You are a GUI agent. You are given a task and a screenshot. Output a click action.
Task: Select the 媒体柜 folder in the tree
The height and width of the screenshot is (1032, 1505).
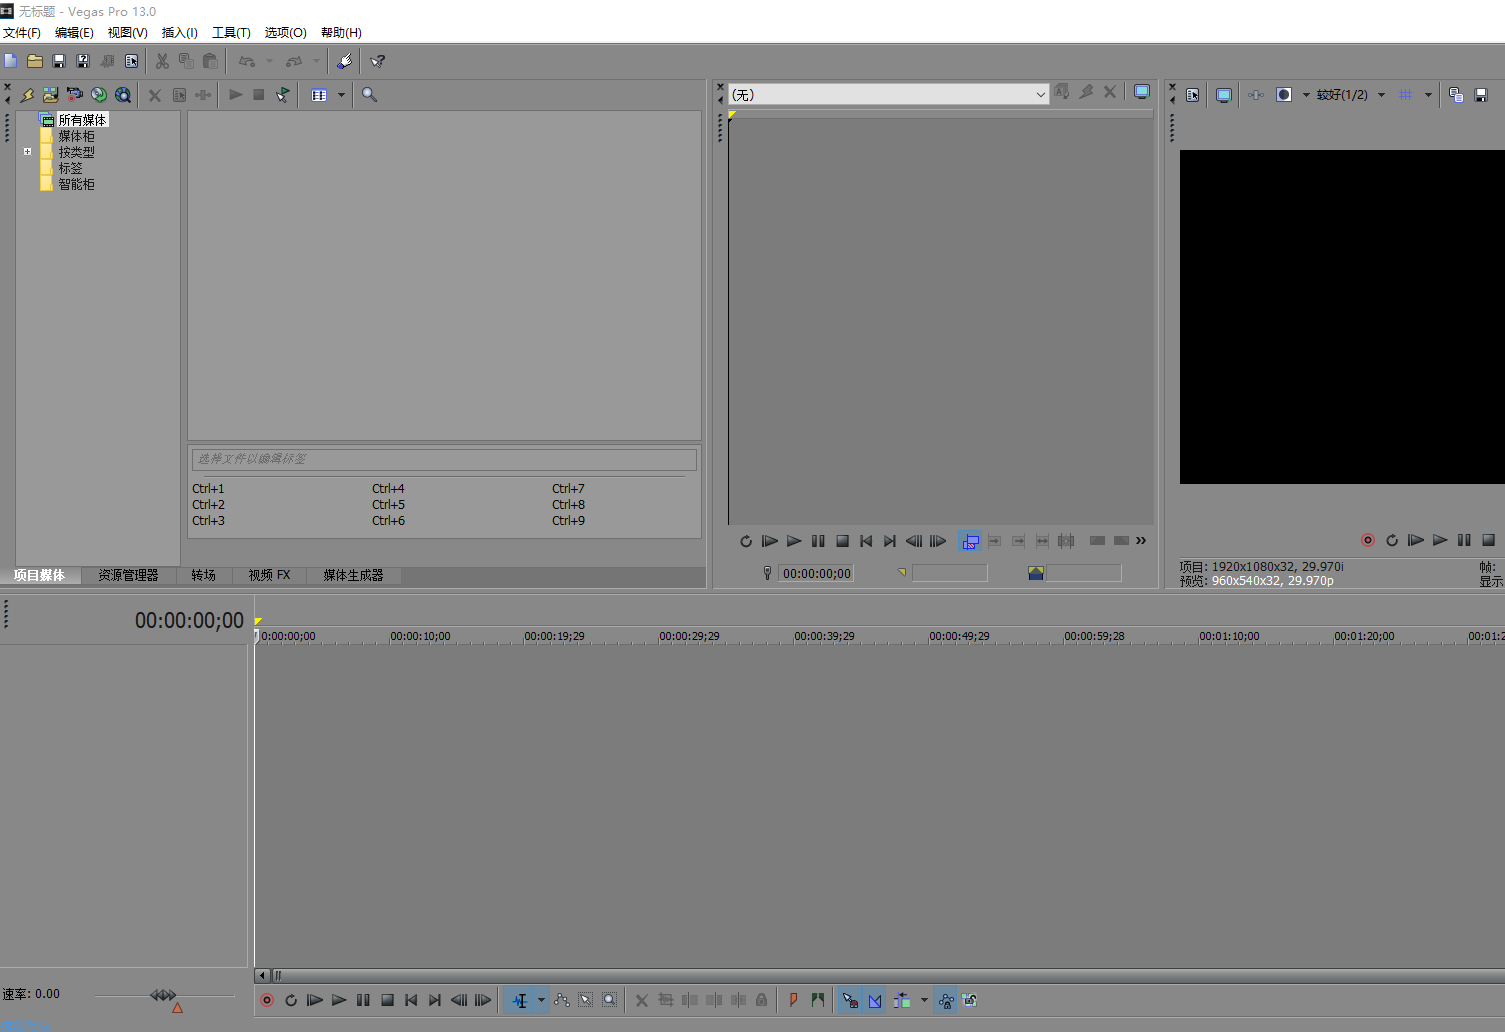tap(76, 136)
